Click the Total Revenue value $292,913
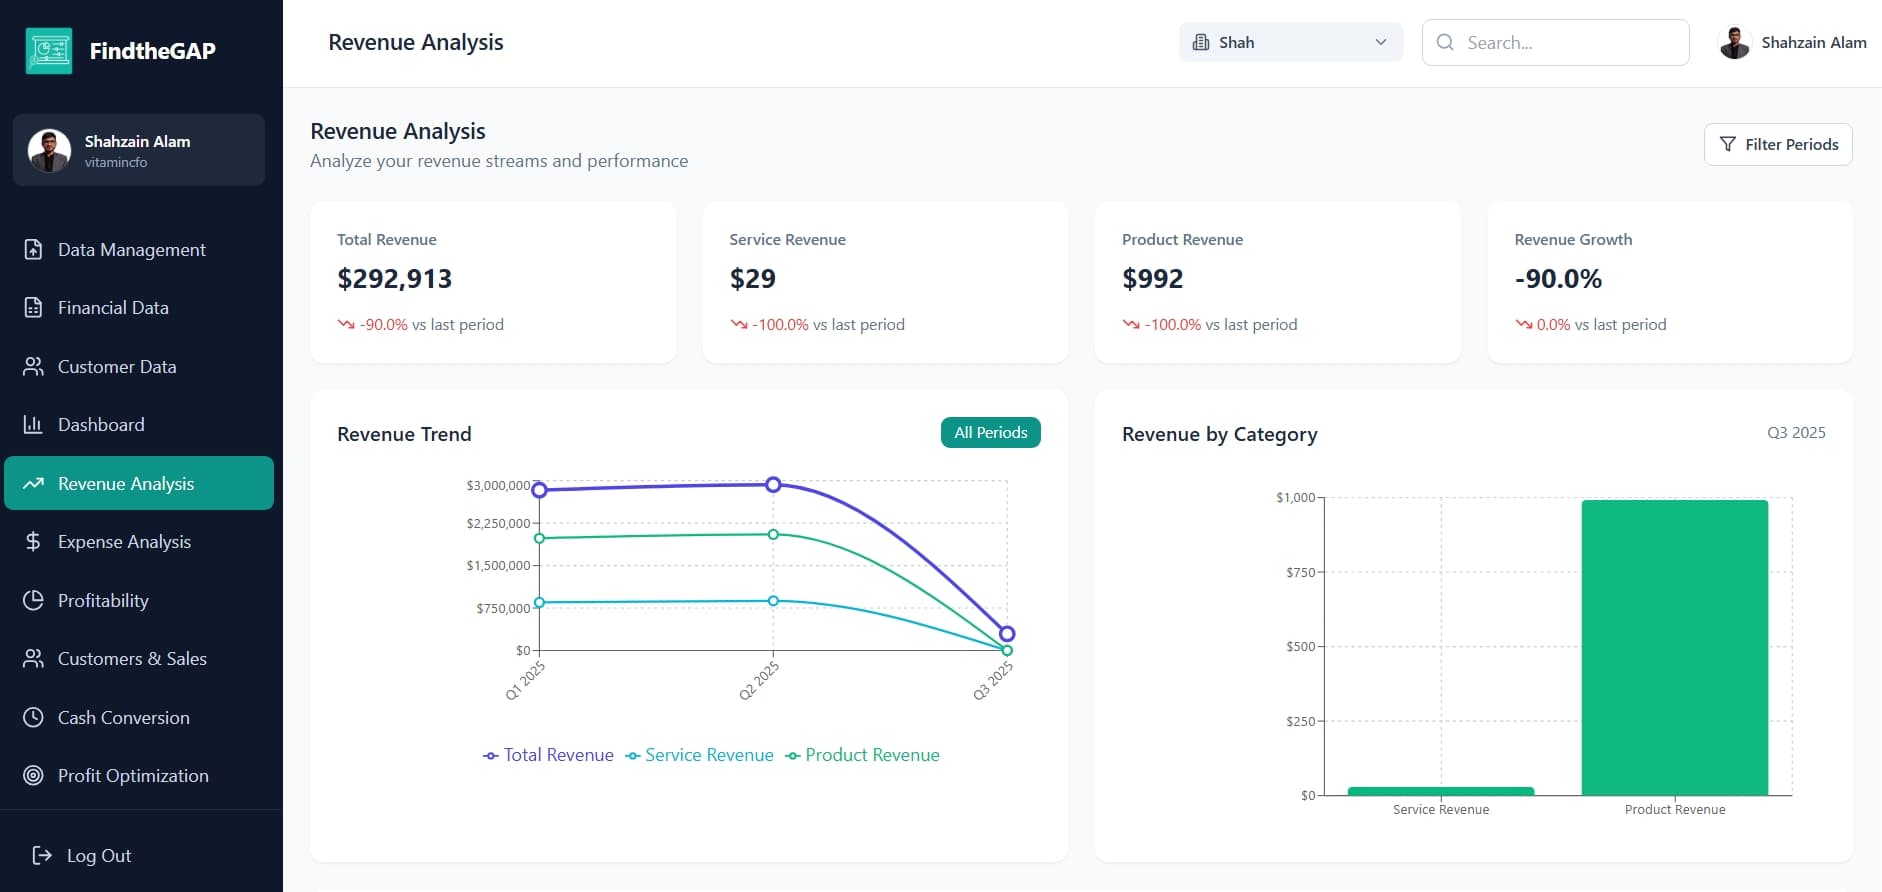1882x892 pixels. click(x=395, y=279)
